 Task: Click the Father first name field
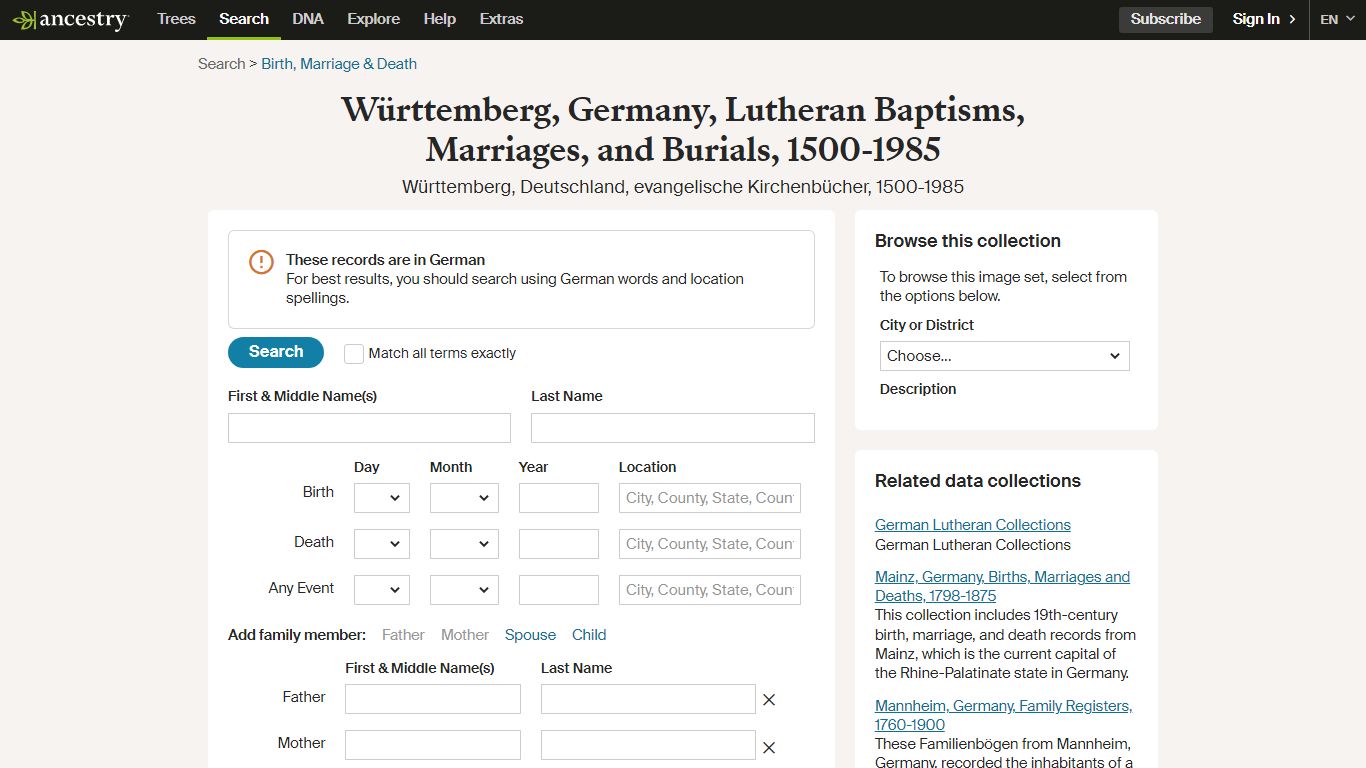click(433, 699)
